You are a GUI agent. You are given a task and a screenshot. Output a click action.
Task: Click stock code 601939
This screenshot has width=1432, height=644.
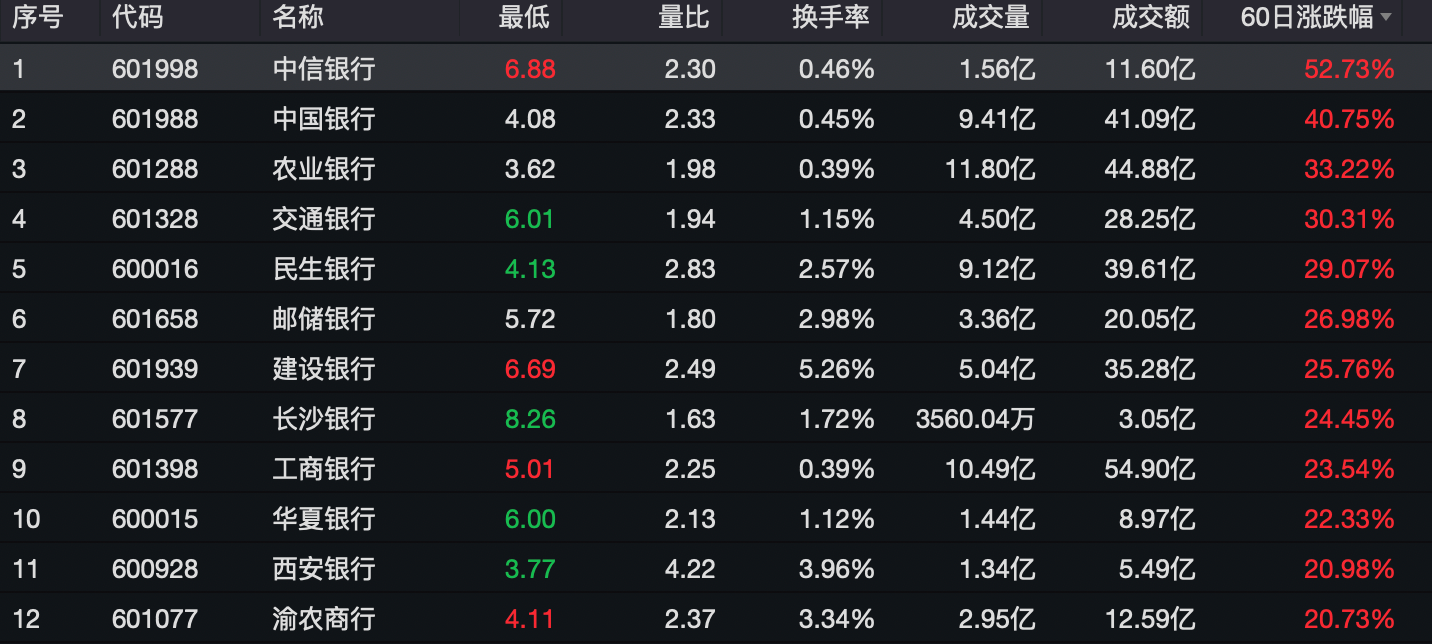click(x=155, y=369)
